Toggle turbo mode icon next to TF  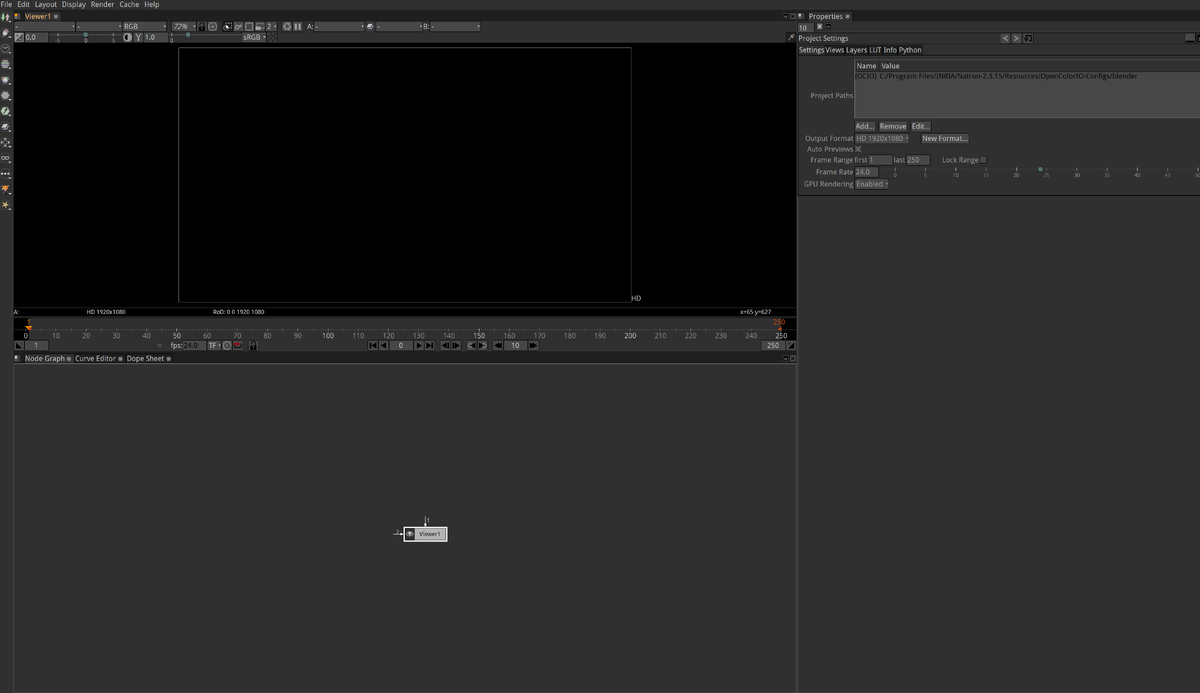click(227, 345)
